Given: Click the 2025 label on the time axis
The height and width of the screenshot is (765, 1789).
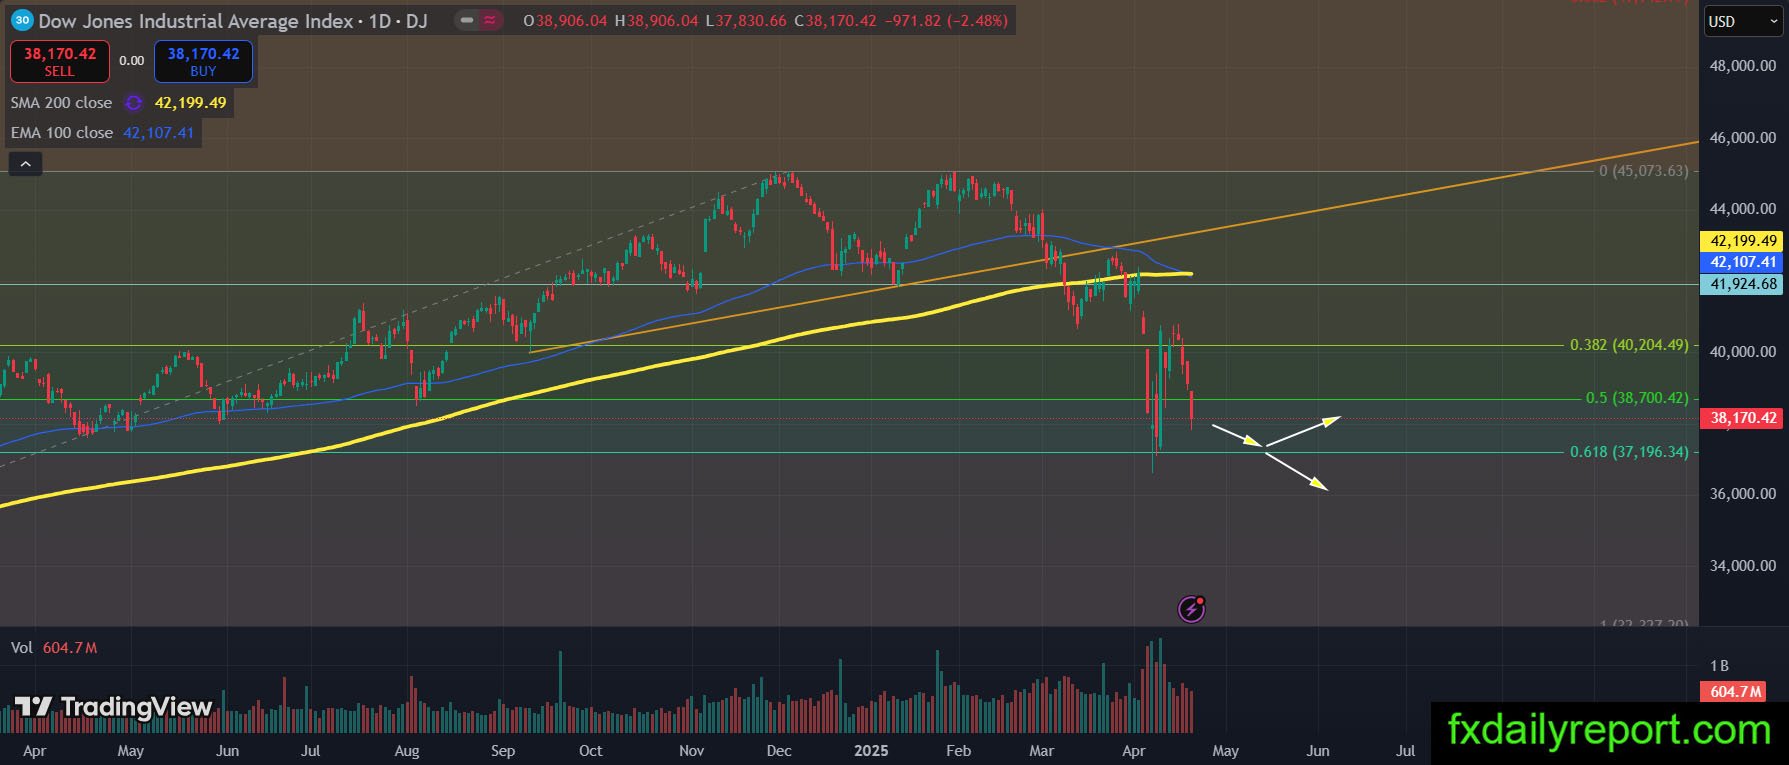Looking at the screenshot, I should tap(871, 751).
